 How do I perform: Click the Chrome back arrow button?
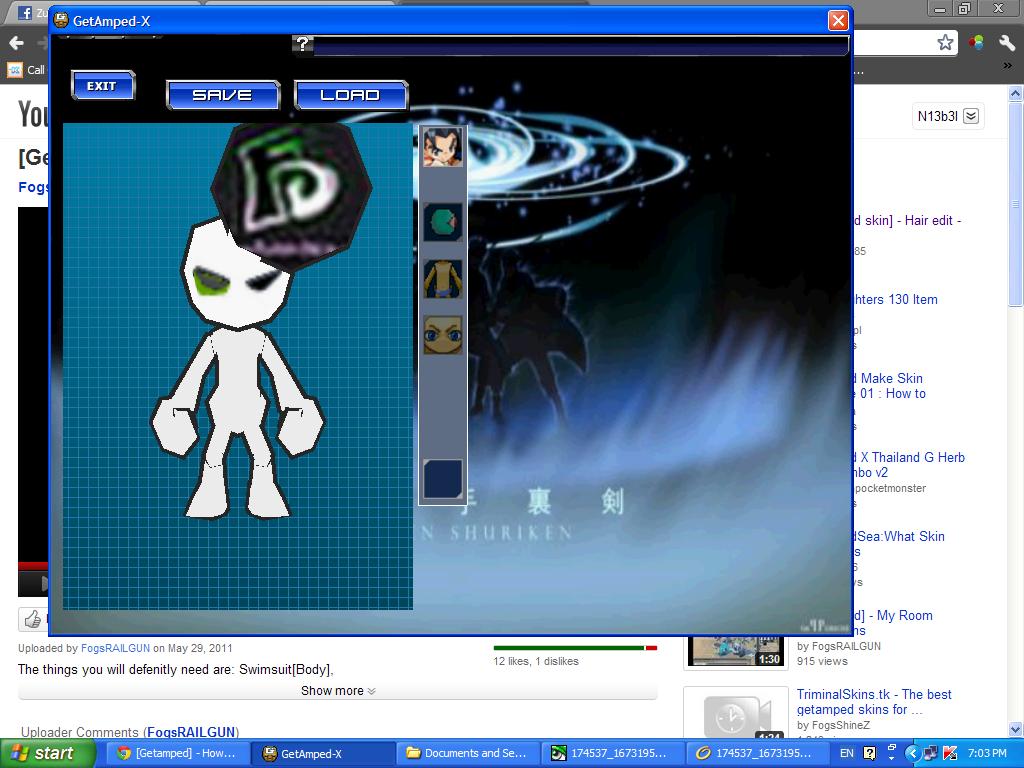coord(16,43)
